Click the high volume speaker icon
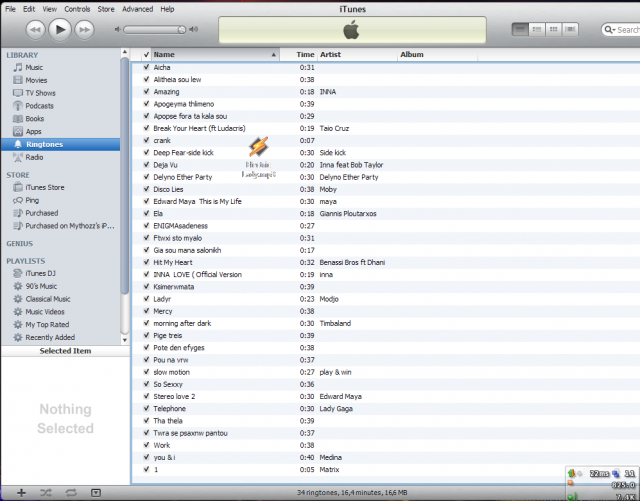 [x=194, y=29]
